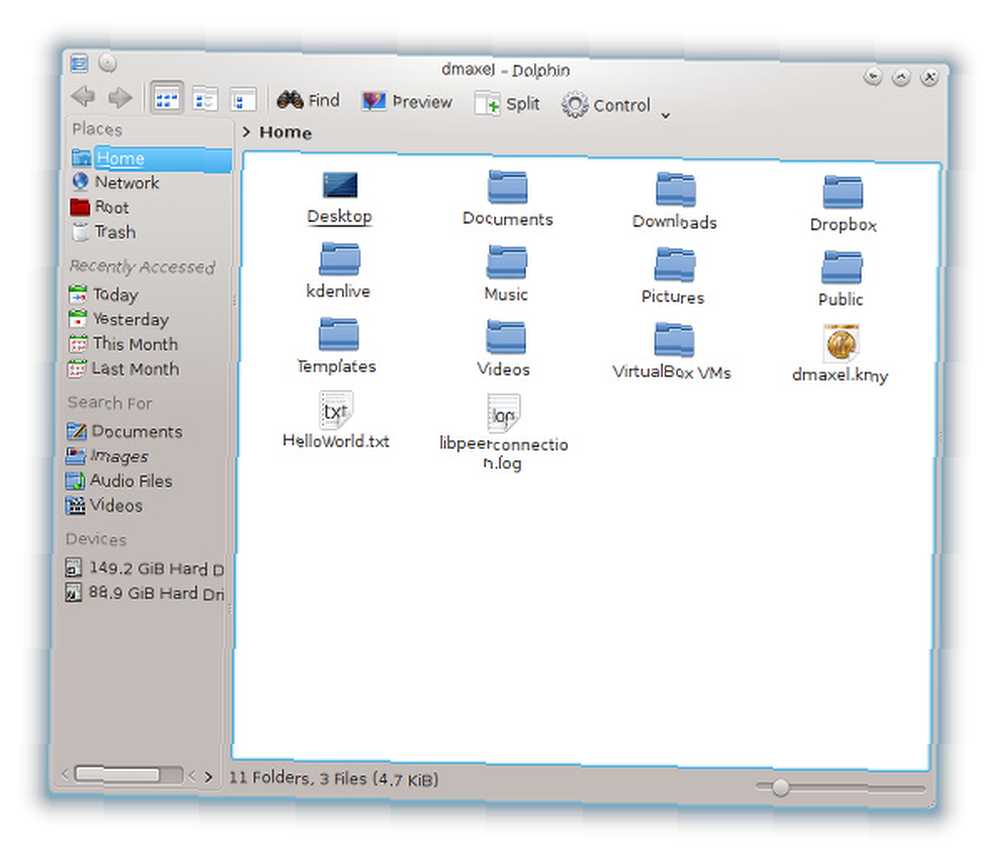Toggle Preview in the toolbar
Screen dimensions: 1000x859
(x=407, y=101)
